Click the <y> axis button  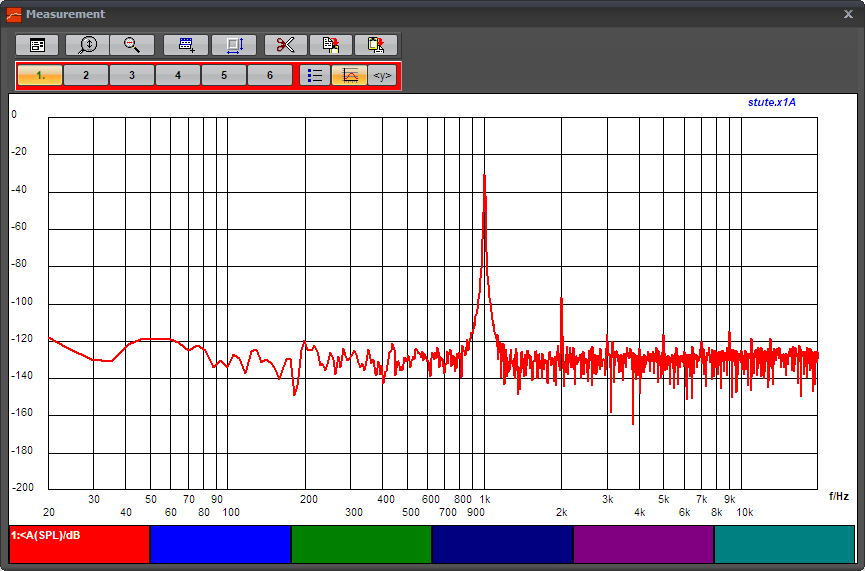point(382,75)
